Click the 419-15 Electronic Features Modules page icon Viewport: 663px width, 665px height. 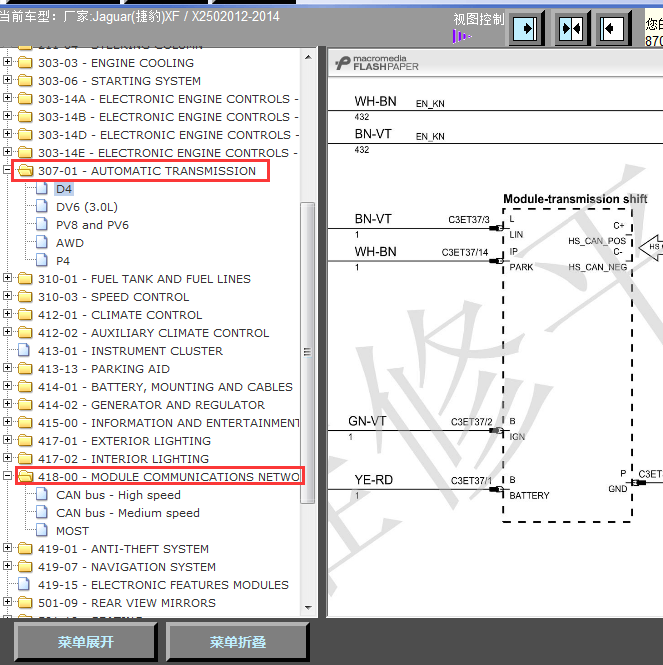(24, 584)
